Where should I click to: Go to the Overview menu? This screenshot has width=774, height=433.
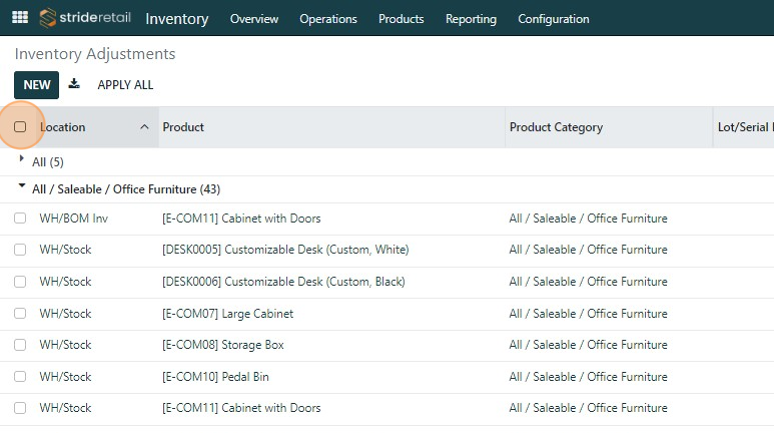(x=254, y=19)
